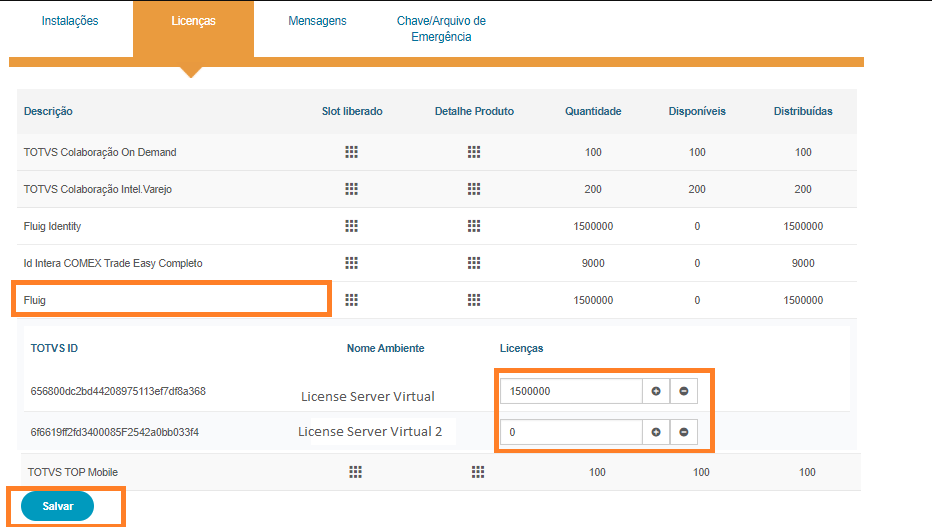Click the Detalhe Produto column header

(x=474, y=111)
